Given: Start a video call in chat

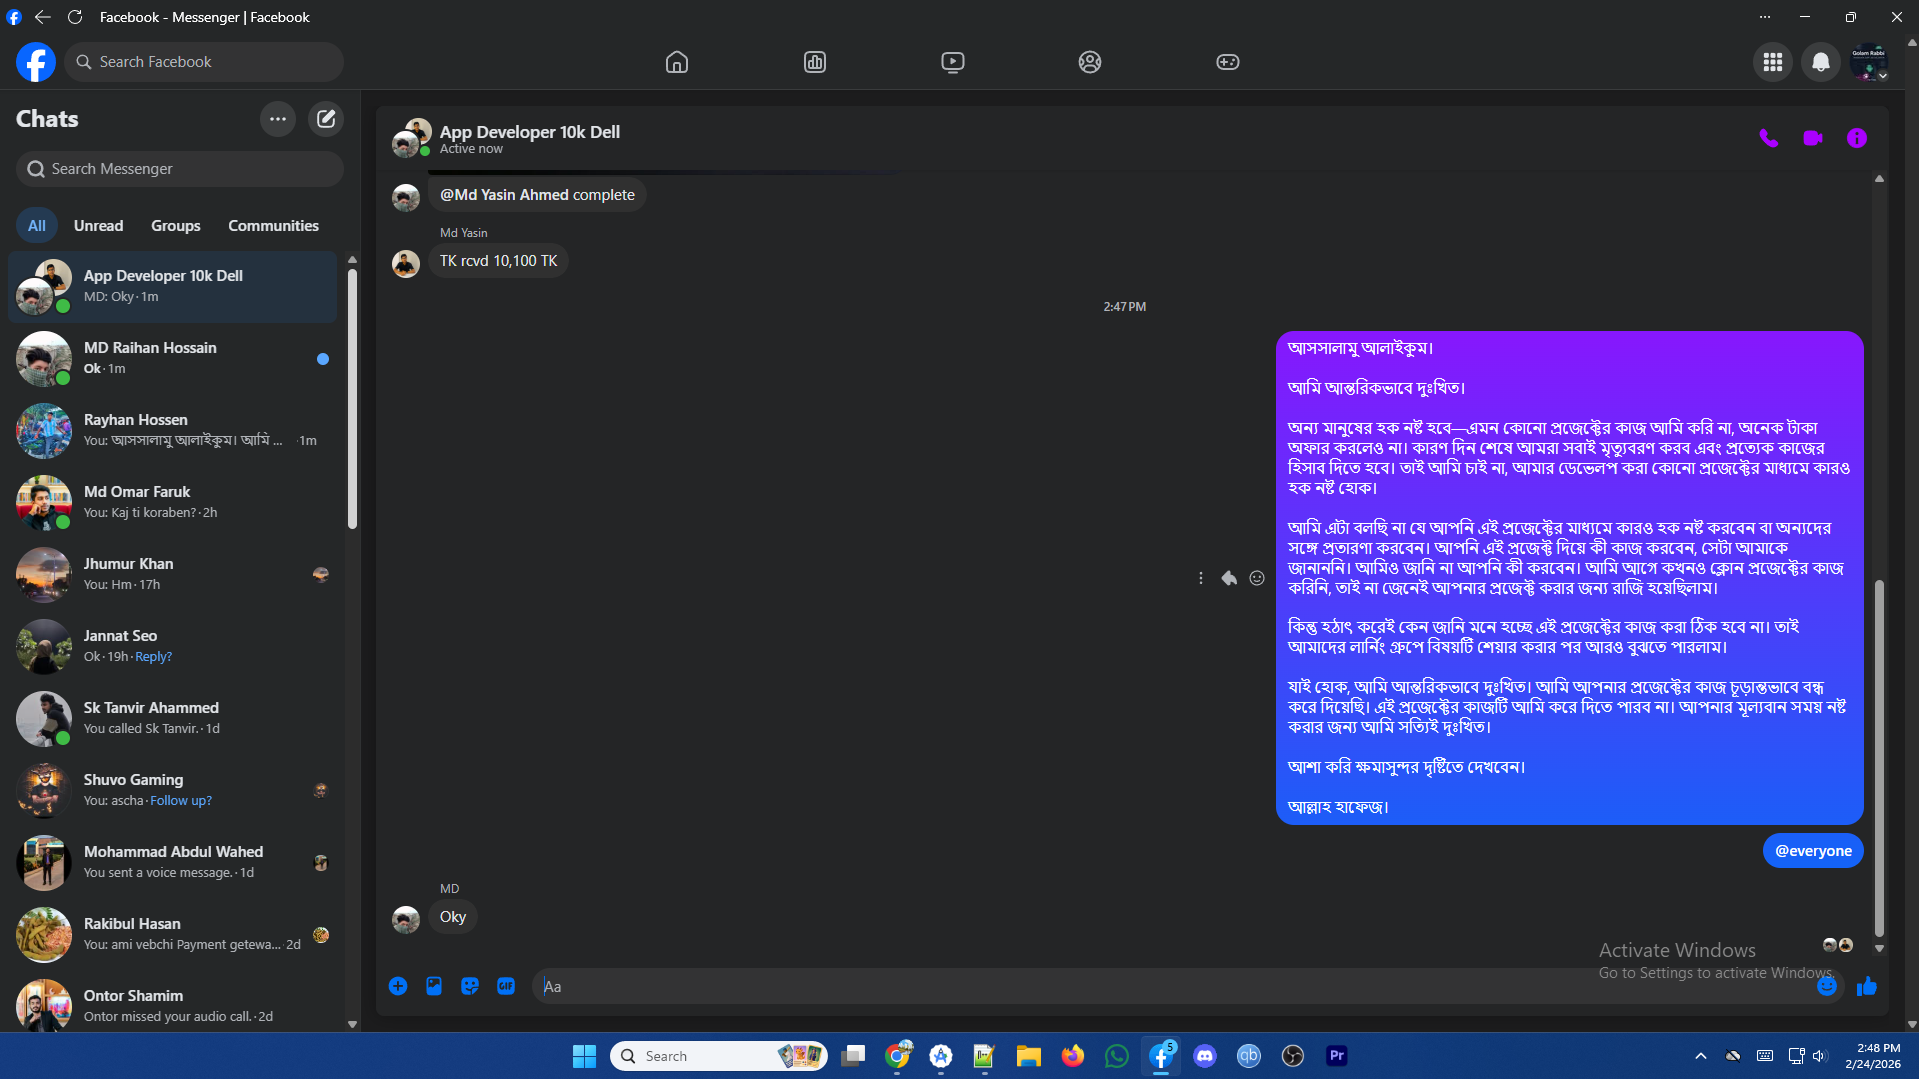Looking at the screenshot, I should click(x=1812, y=139).
